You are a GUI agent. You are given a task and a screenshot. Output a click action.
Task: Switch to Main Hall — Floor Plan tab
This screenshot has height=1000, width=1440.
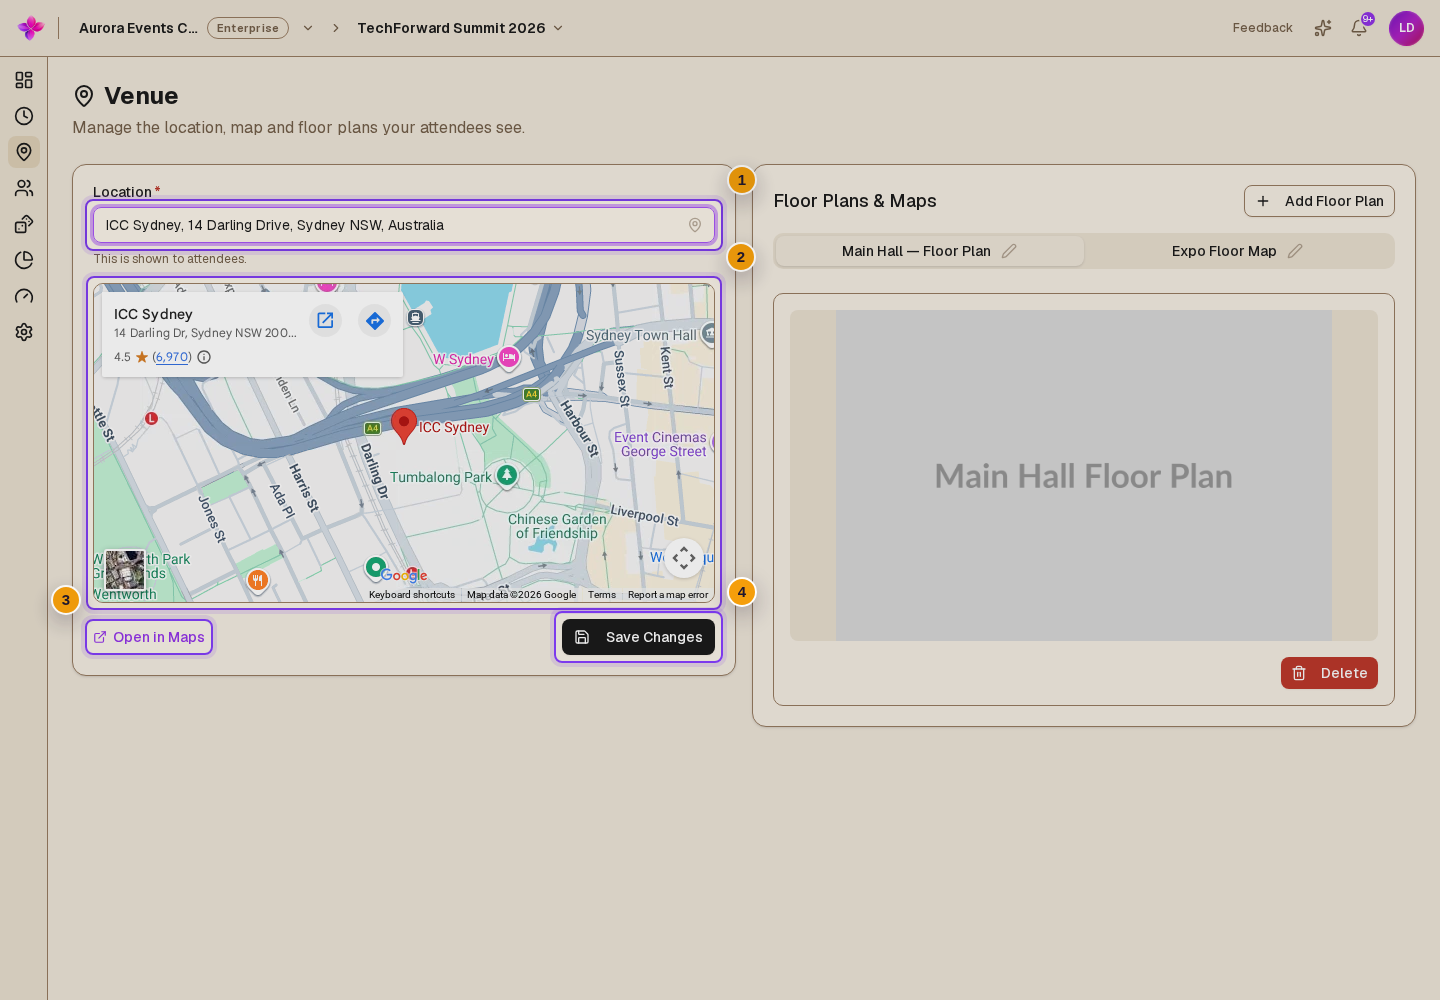pos(929,251)
